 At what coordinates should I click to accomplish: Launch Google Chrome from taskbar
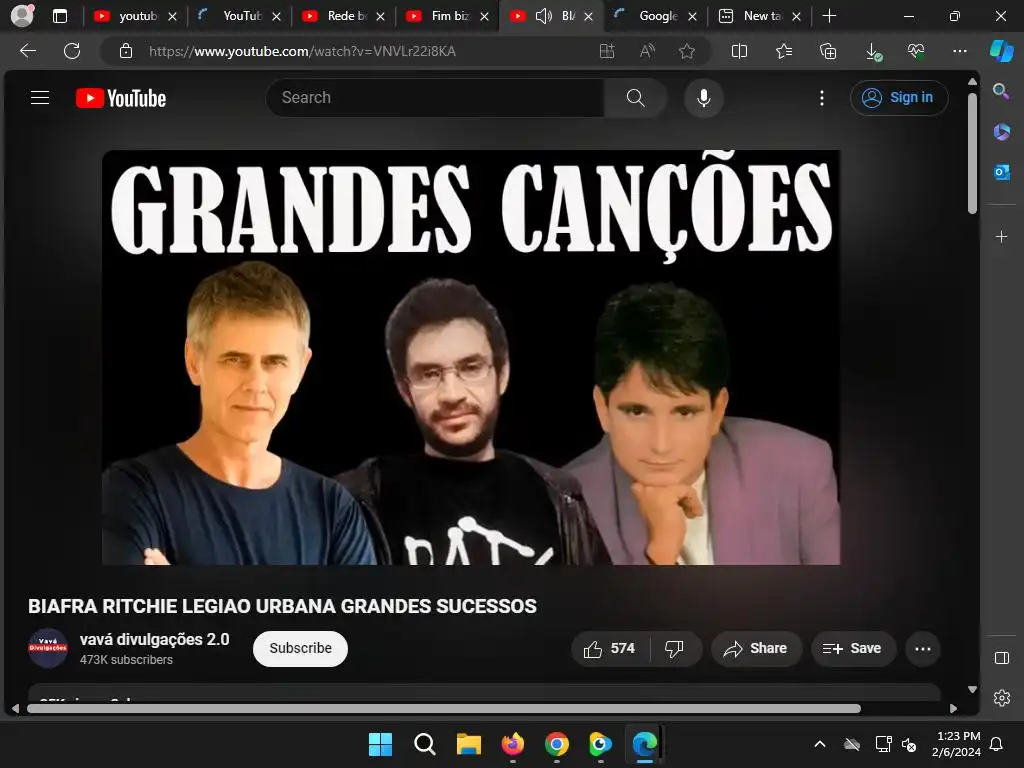click(556, 744)
